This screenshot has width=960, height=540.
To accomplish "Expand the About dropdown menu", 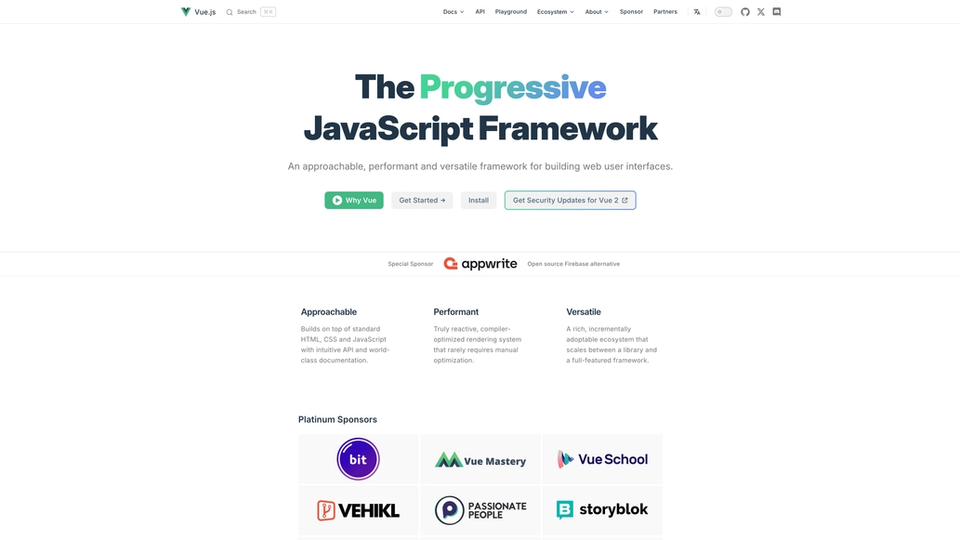I will [x=596, y=12].
